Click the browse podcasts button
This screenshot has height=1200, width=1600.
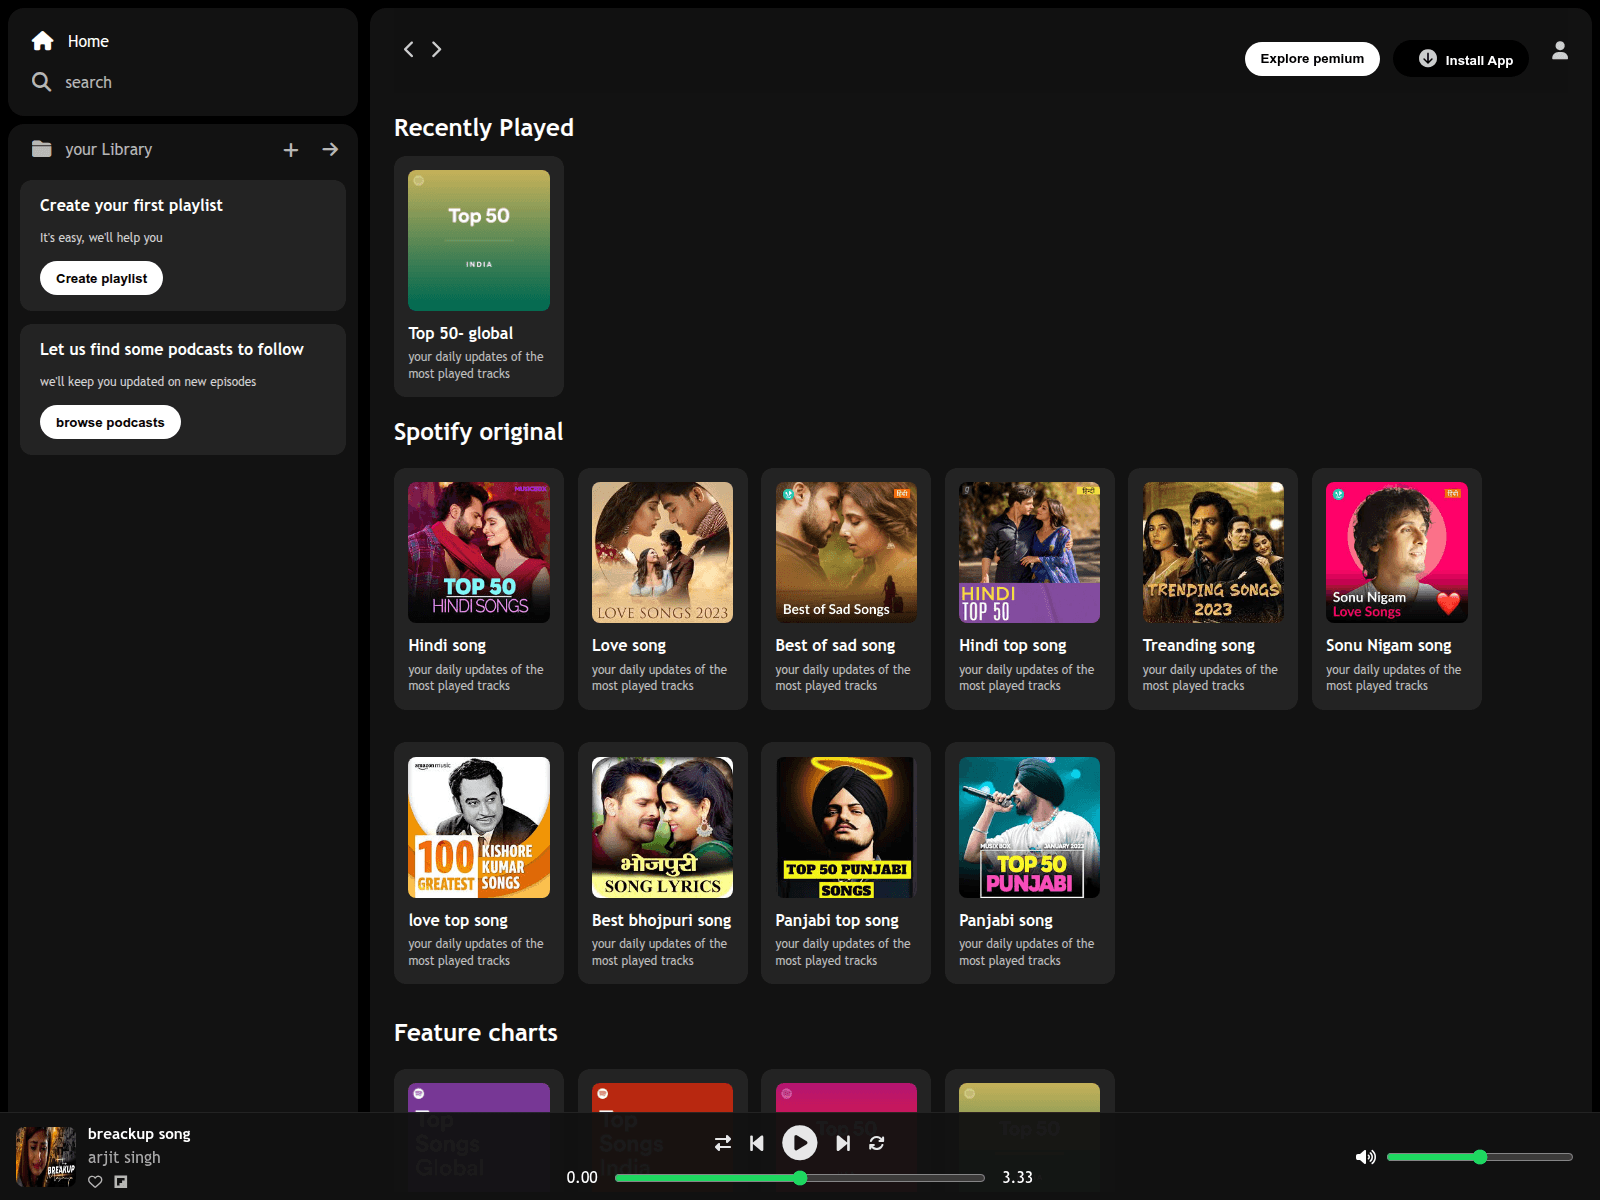(x=110, y=422)
